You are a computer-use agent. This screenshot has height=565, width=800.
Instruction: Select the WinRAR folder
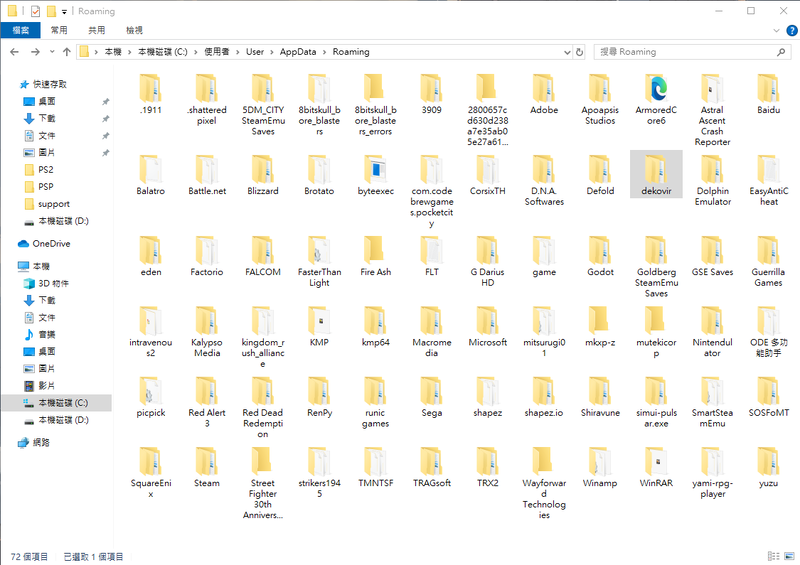click(656, 468)
